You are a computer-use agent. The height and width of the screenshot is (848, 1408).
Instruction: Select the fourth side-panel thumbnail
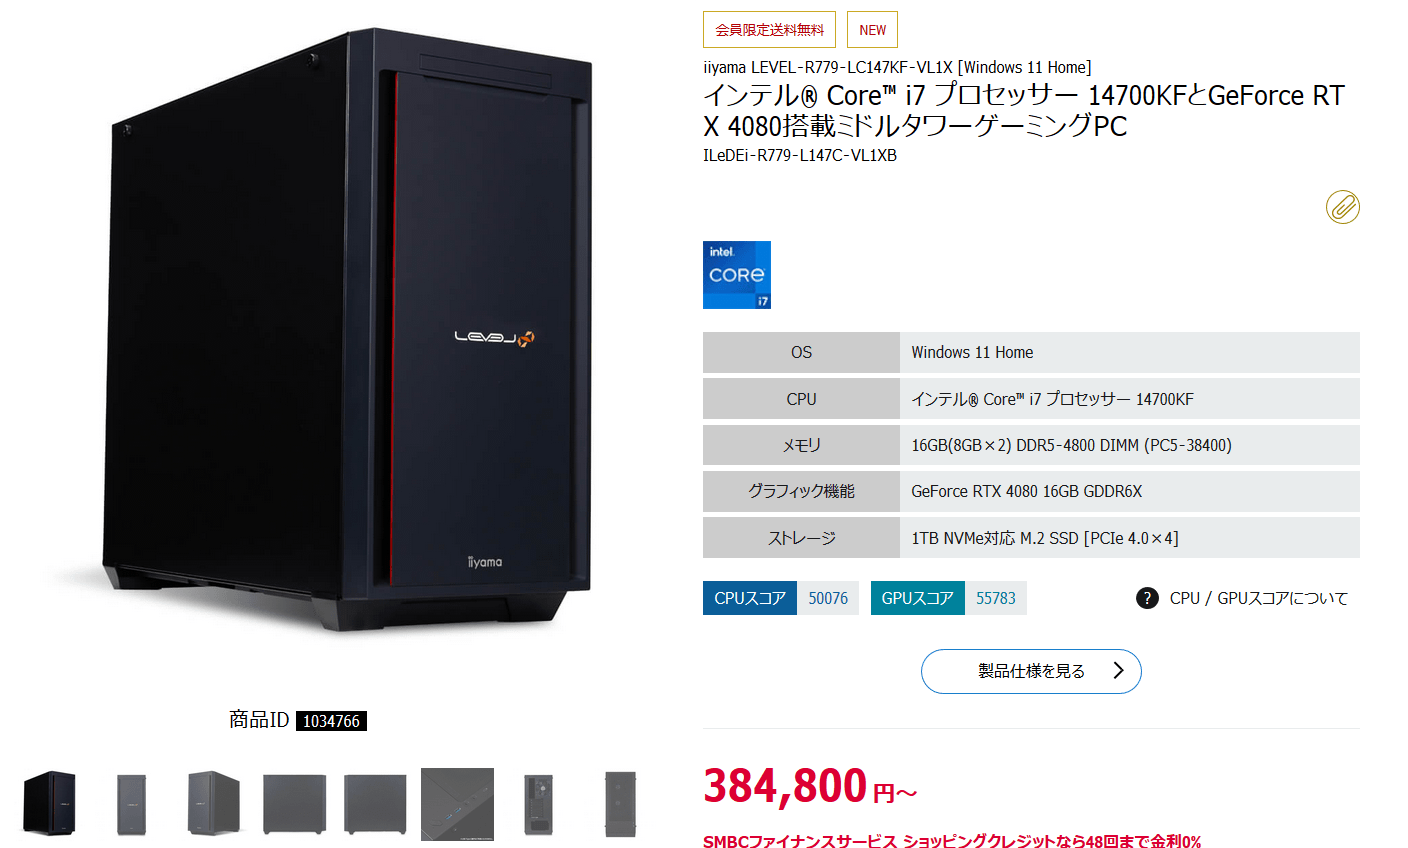click(294, 804)
